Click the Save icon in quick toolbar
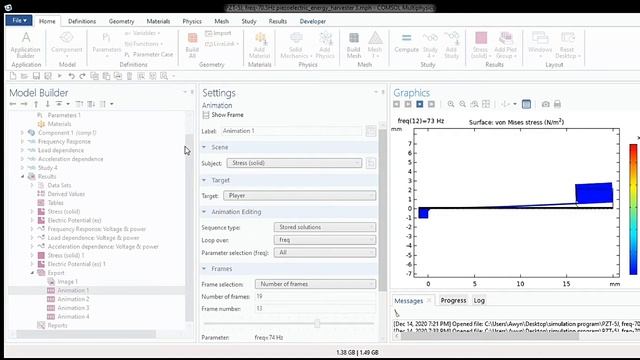 click(x=36, y=76)
